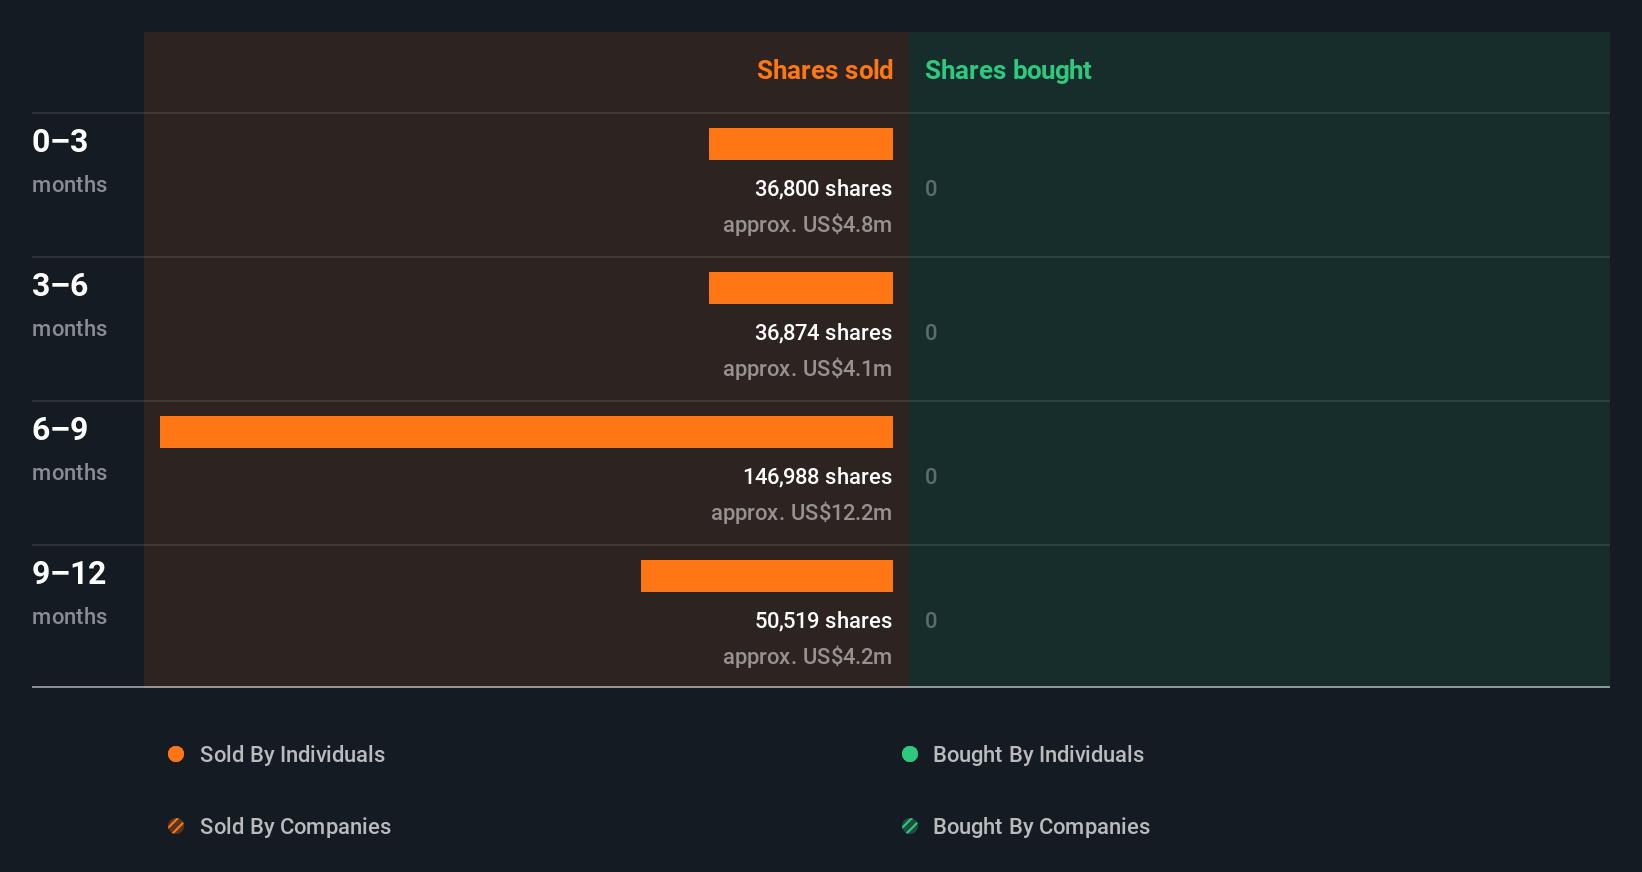Click the striped Bought By Companies legend icon
Viewport: 1642px width, 872px height.
tap(910, 826)
